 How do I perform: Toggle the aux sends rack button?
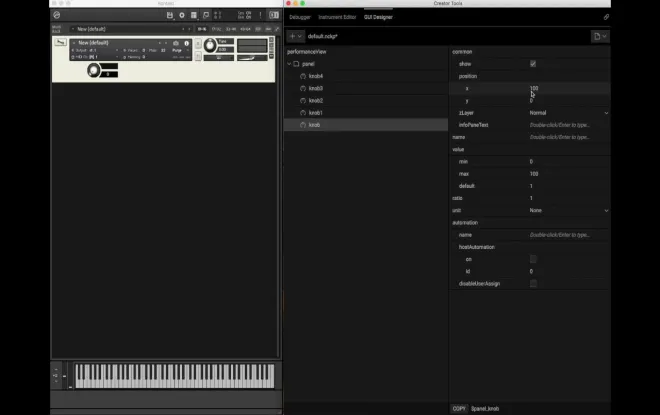point(268,29)
